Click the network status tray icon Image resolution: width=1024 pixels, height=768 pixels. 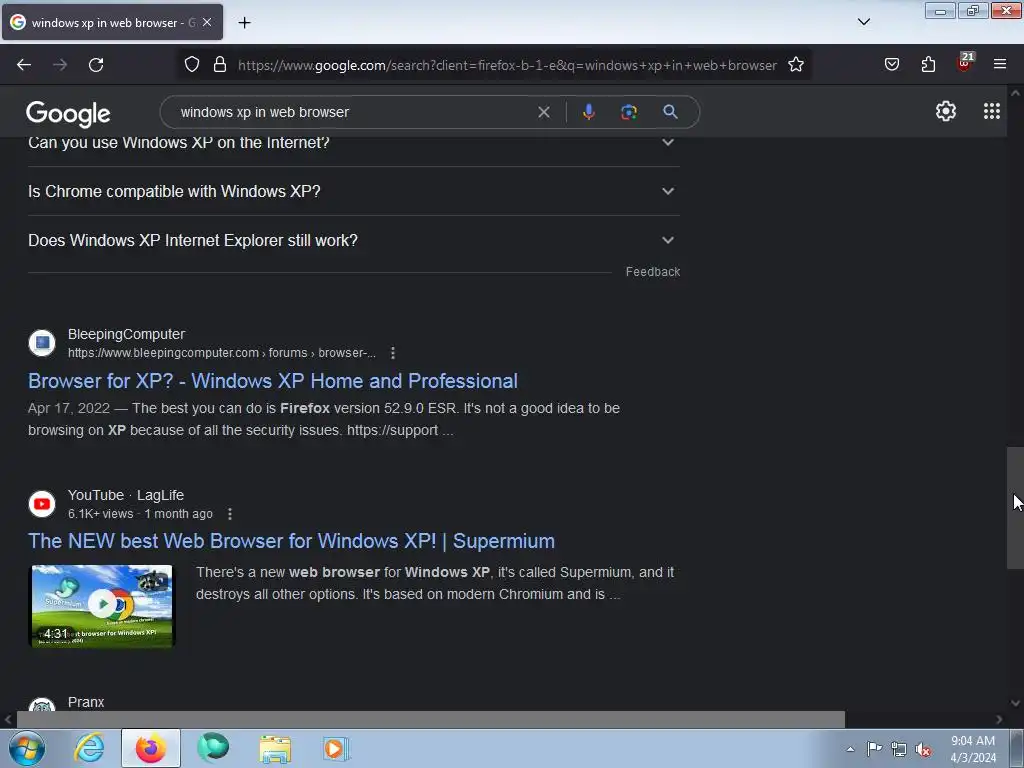[x=899, y=750]
